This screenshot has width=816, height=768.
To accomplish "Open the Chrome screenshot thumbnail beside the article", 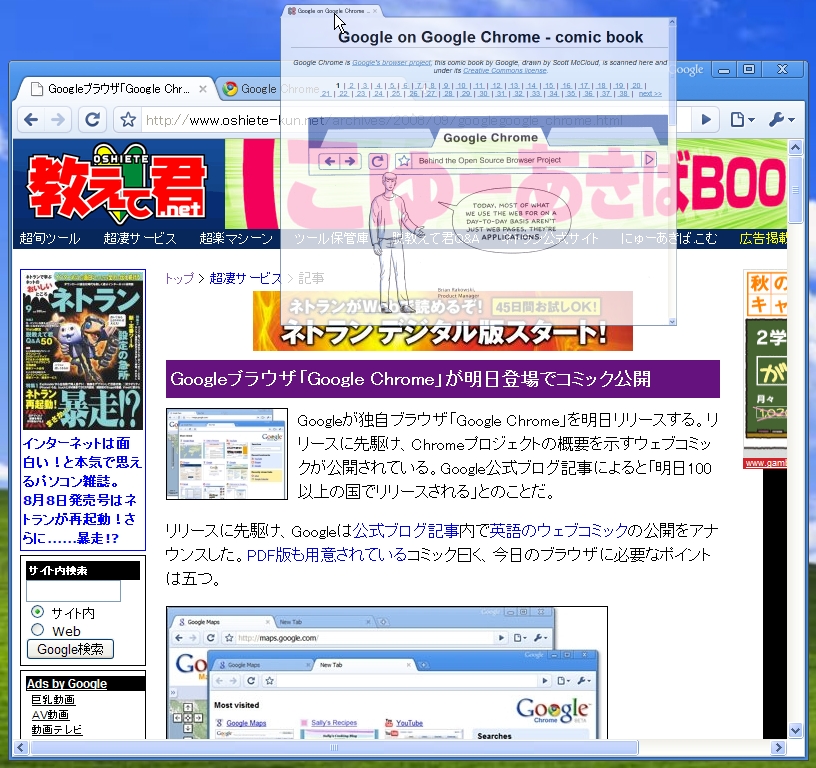I will pyautogui.click(x=226, y=454).
